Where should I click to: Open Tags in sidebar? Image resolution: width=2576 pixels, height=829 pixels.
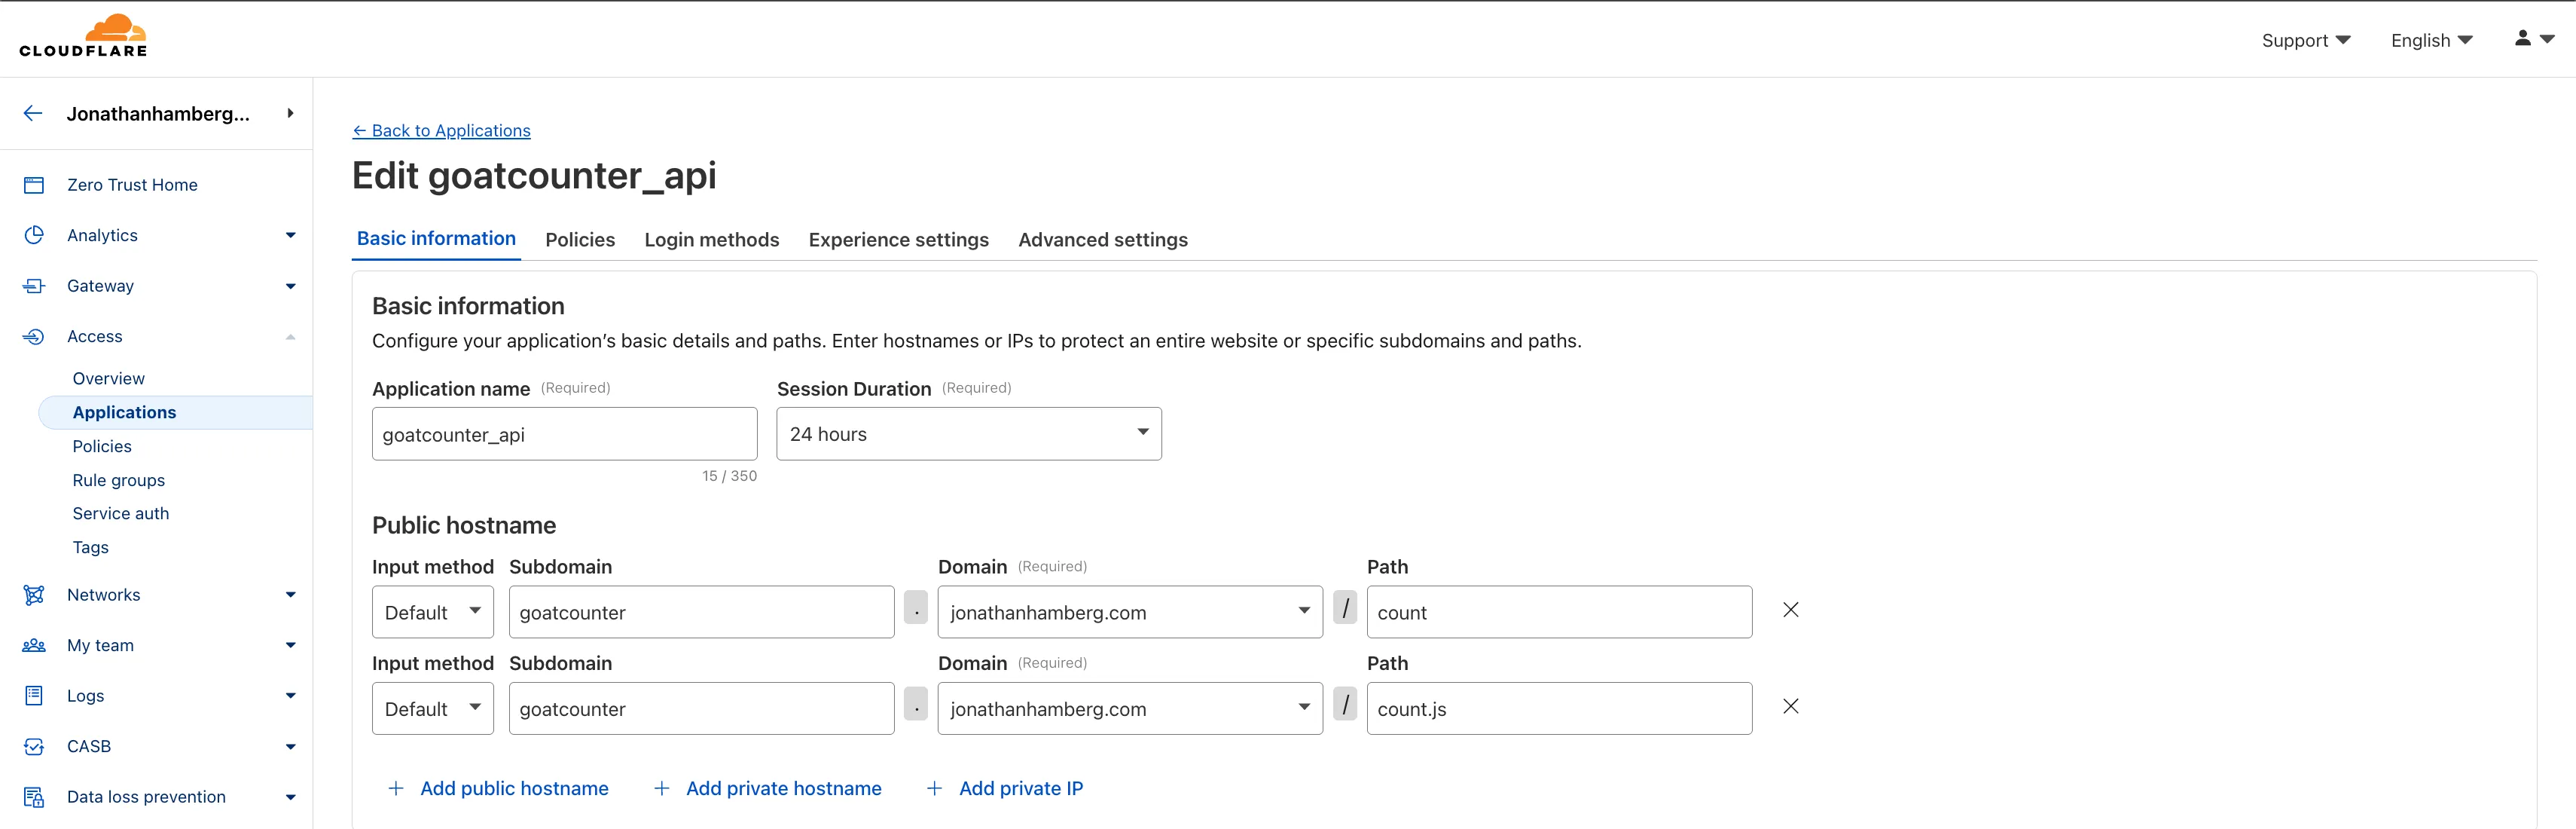[90, 547]
